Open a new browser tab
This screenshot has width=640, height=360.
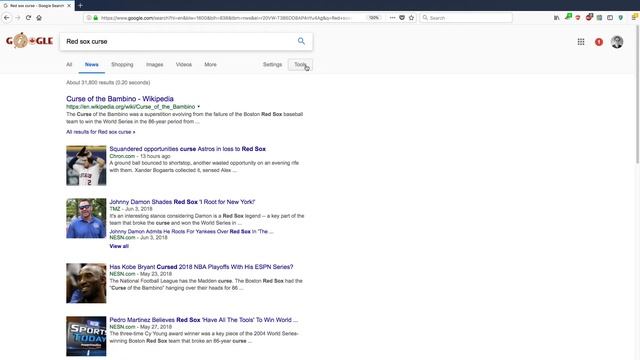(x=80, y=6)
